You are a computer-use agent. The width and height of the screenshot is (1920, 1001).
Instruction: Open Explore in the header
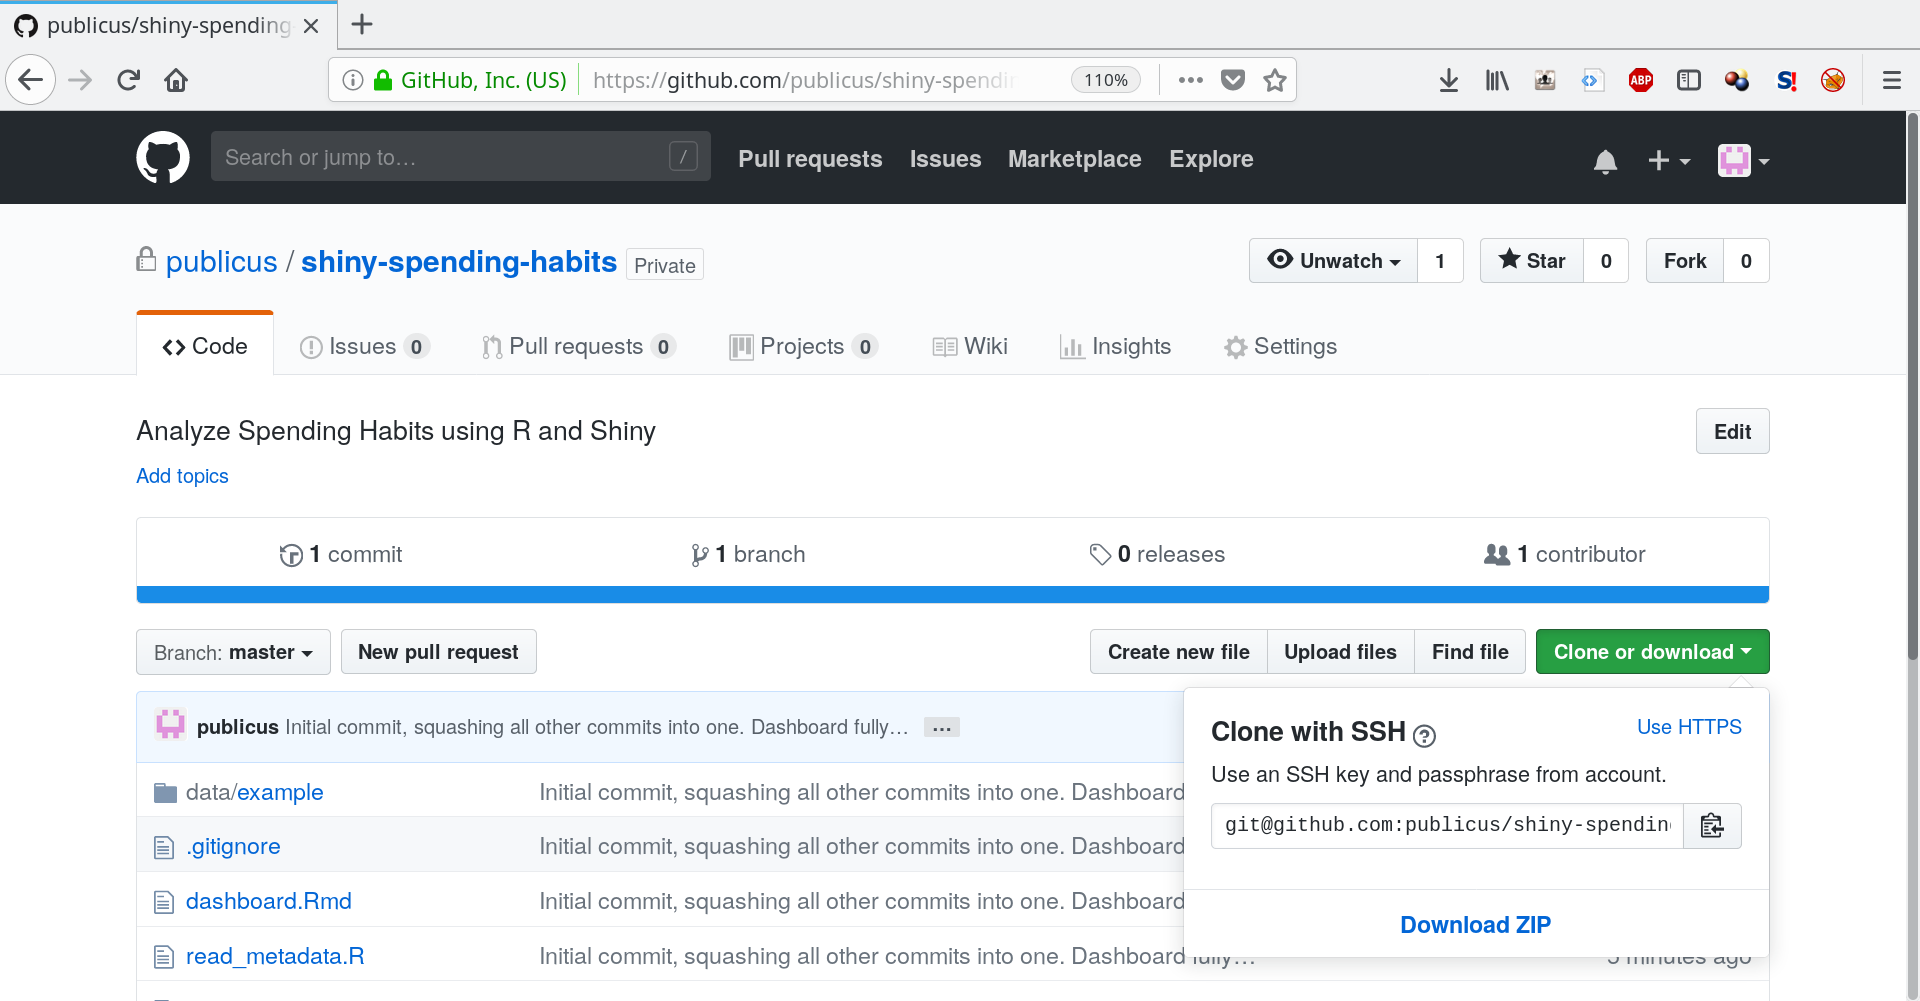click(x=1211, y=159)
